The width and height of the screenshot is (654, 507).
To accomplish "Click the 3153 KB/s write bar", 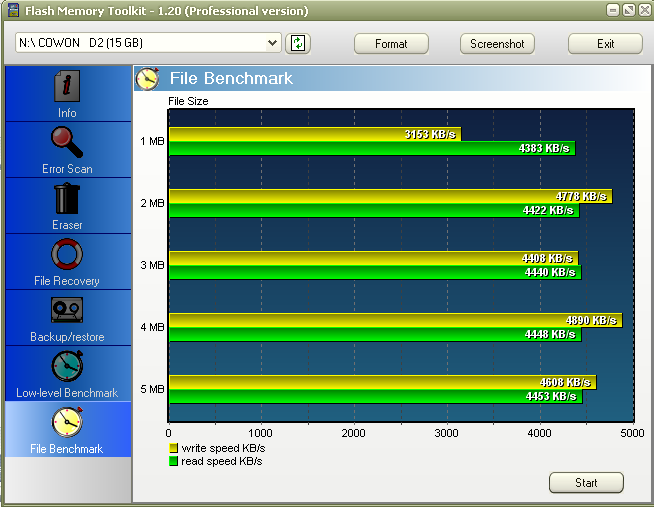I will click(x=315, y=134).
